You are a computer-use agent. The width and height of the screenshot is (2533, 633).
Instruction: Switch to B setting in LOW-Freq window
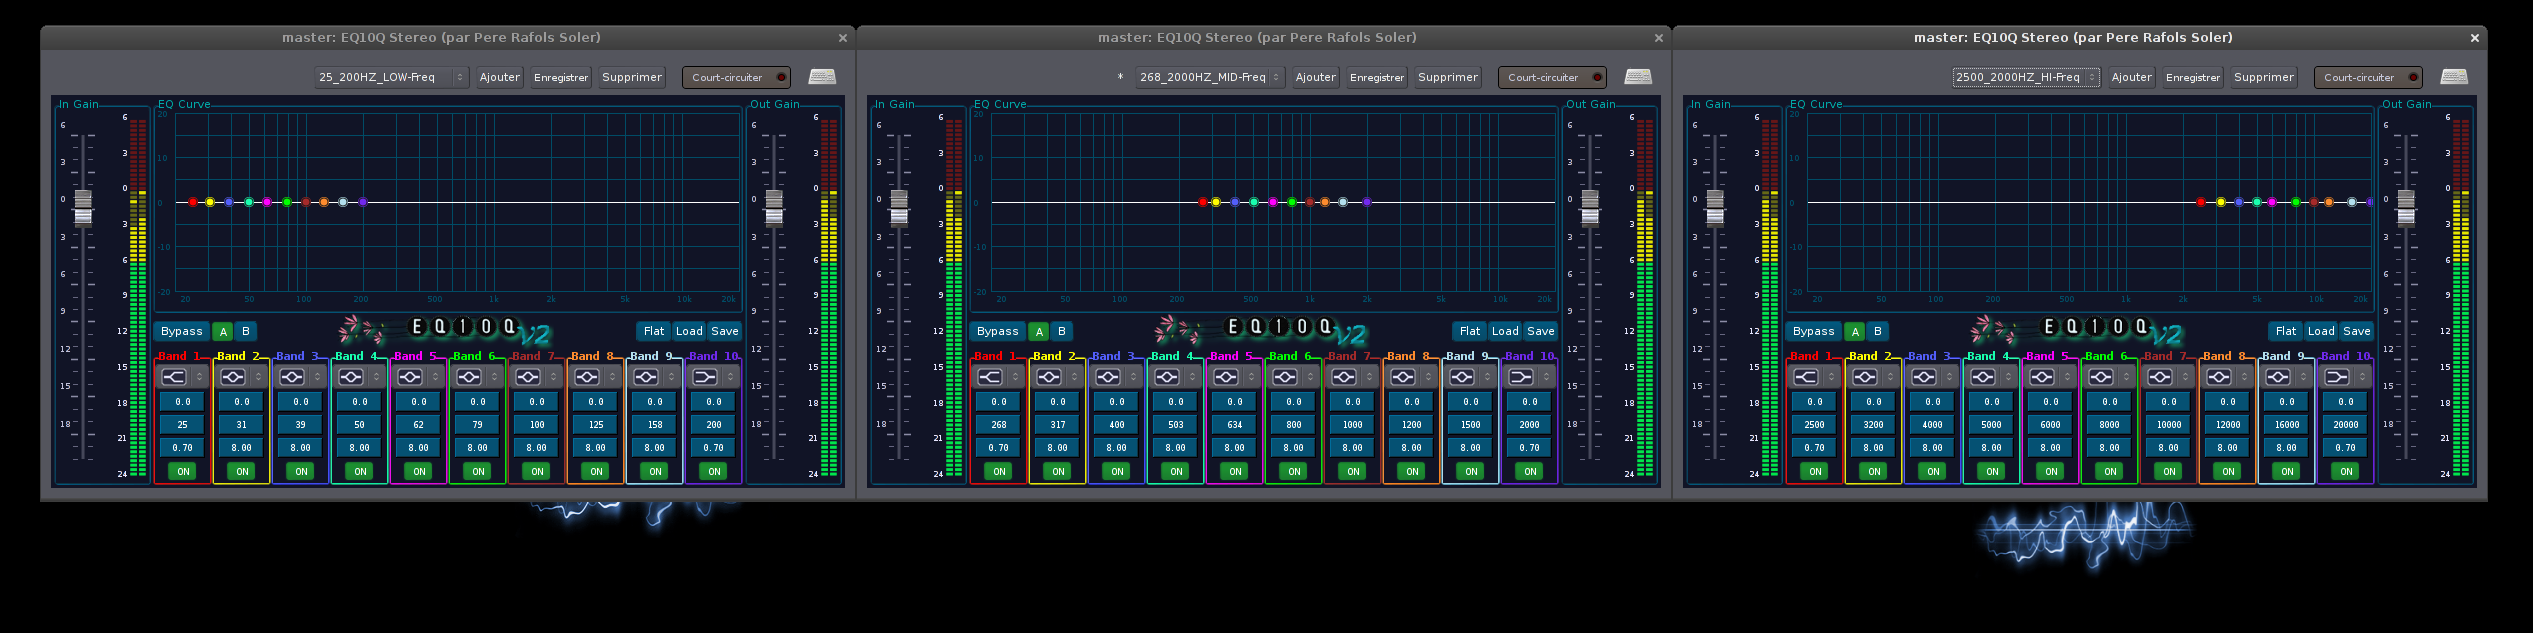click(245, 331)
